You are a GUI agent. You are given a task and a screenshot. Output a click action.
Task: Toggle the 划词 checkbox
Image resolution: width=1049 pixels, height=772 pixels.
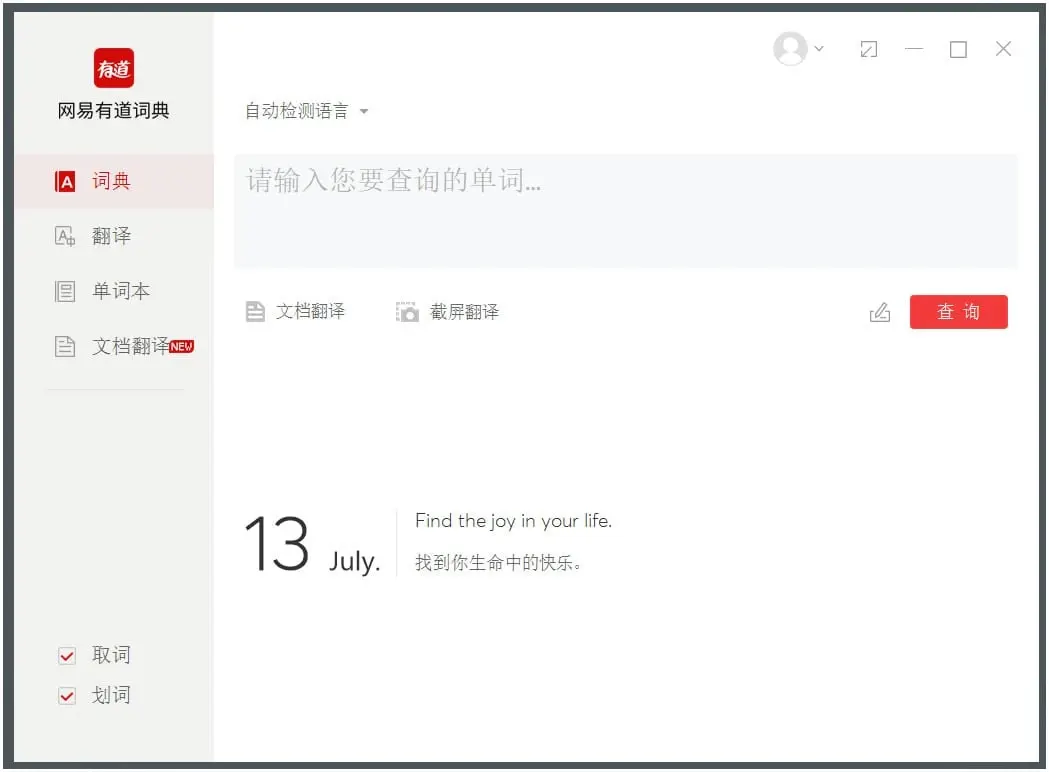(x=68, y=696)
